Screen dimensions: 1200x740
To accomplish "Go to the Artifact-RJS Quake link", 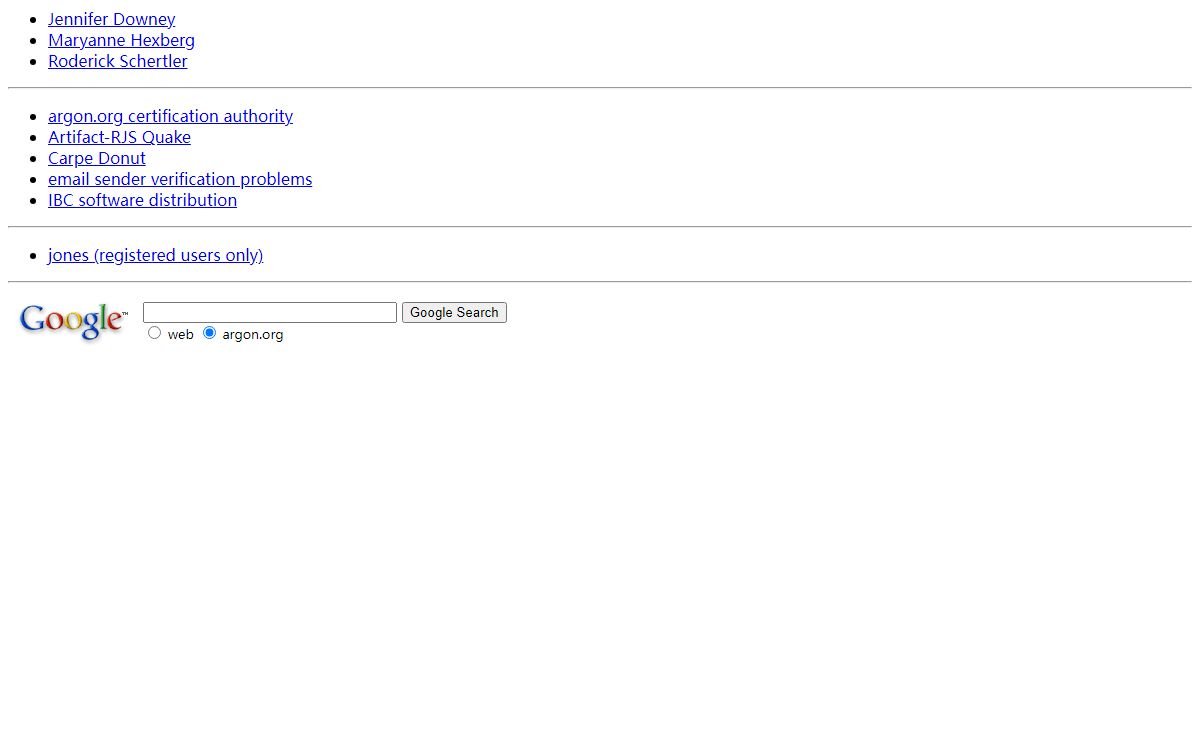I will pos(119,137).
